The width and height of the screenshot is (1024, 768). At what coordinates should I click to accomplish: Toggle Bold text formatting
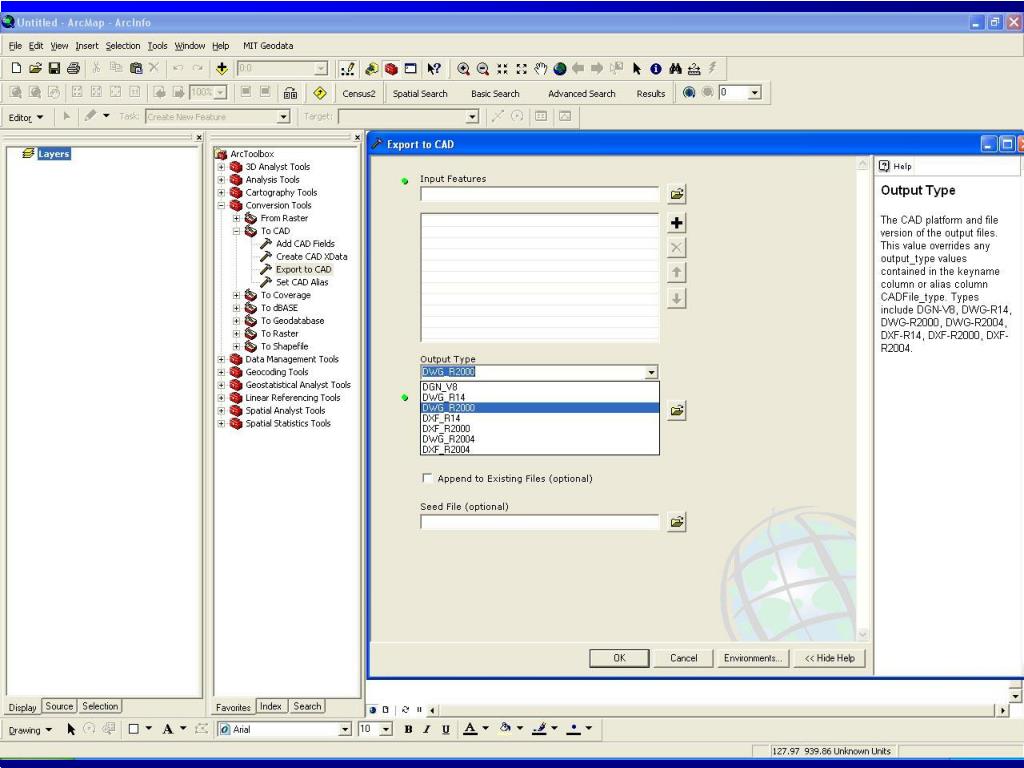click(x=408, y=729)
